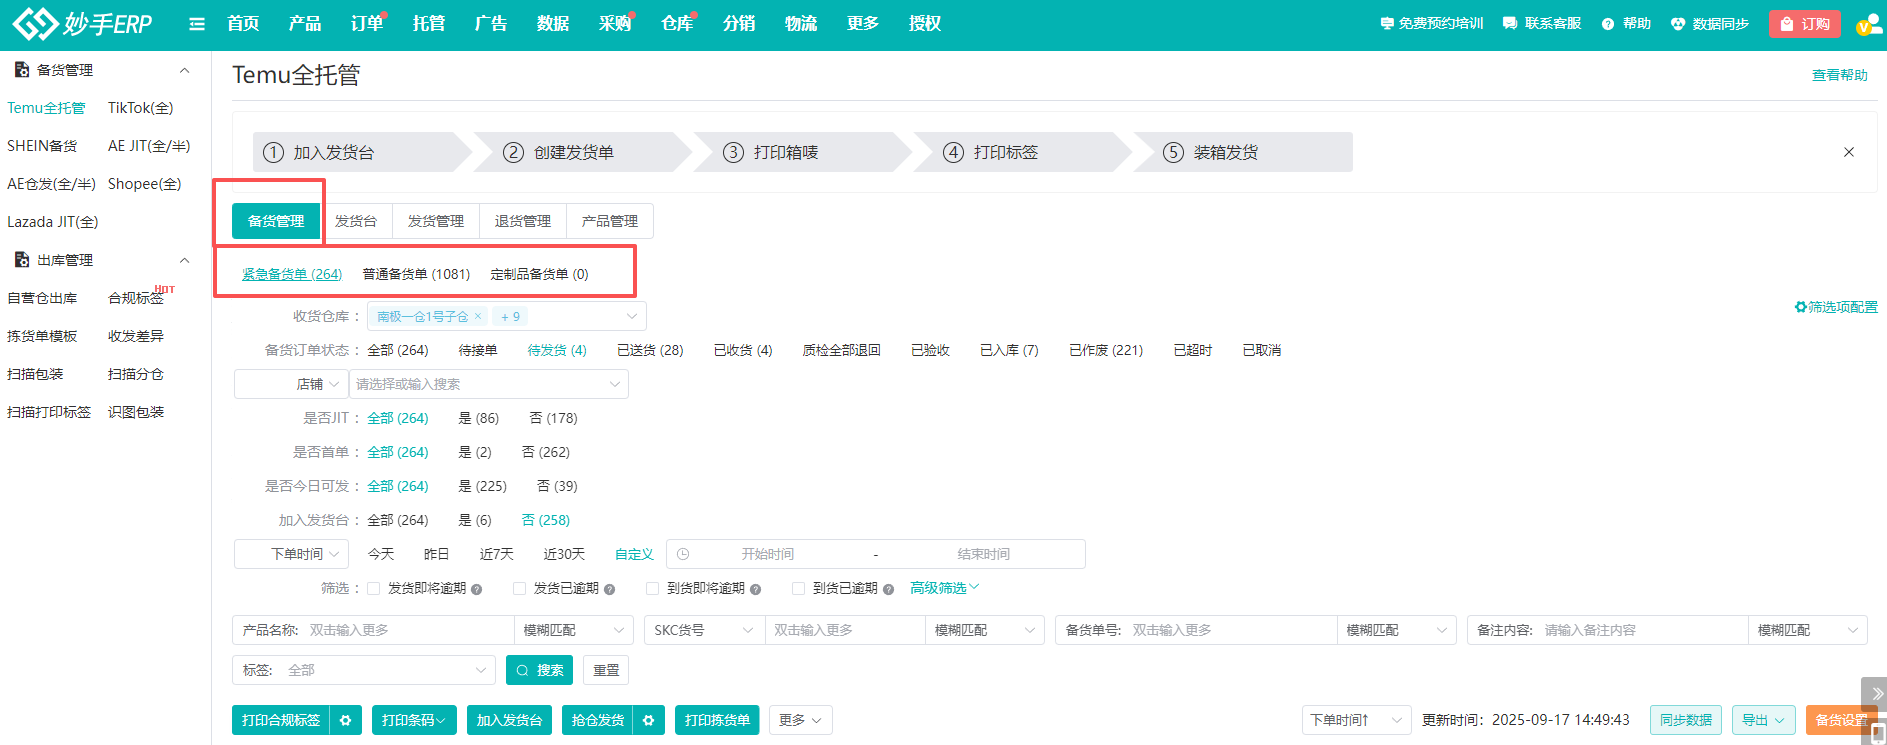Screen dimensions: 1887x745
Task: Switch to the 发货台 tab
Action: (356, 221)
